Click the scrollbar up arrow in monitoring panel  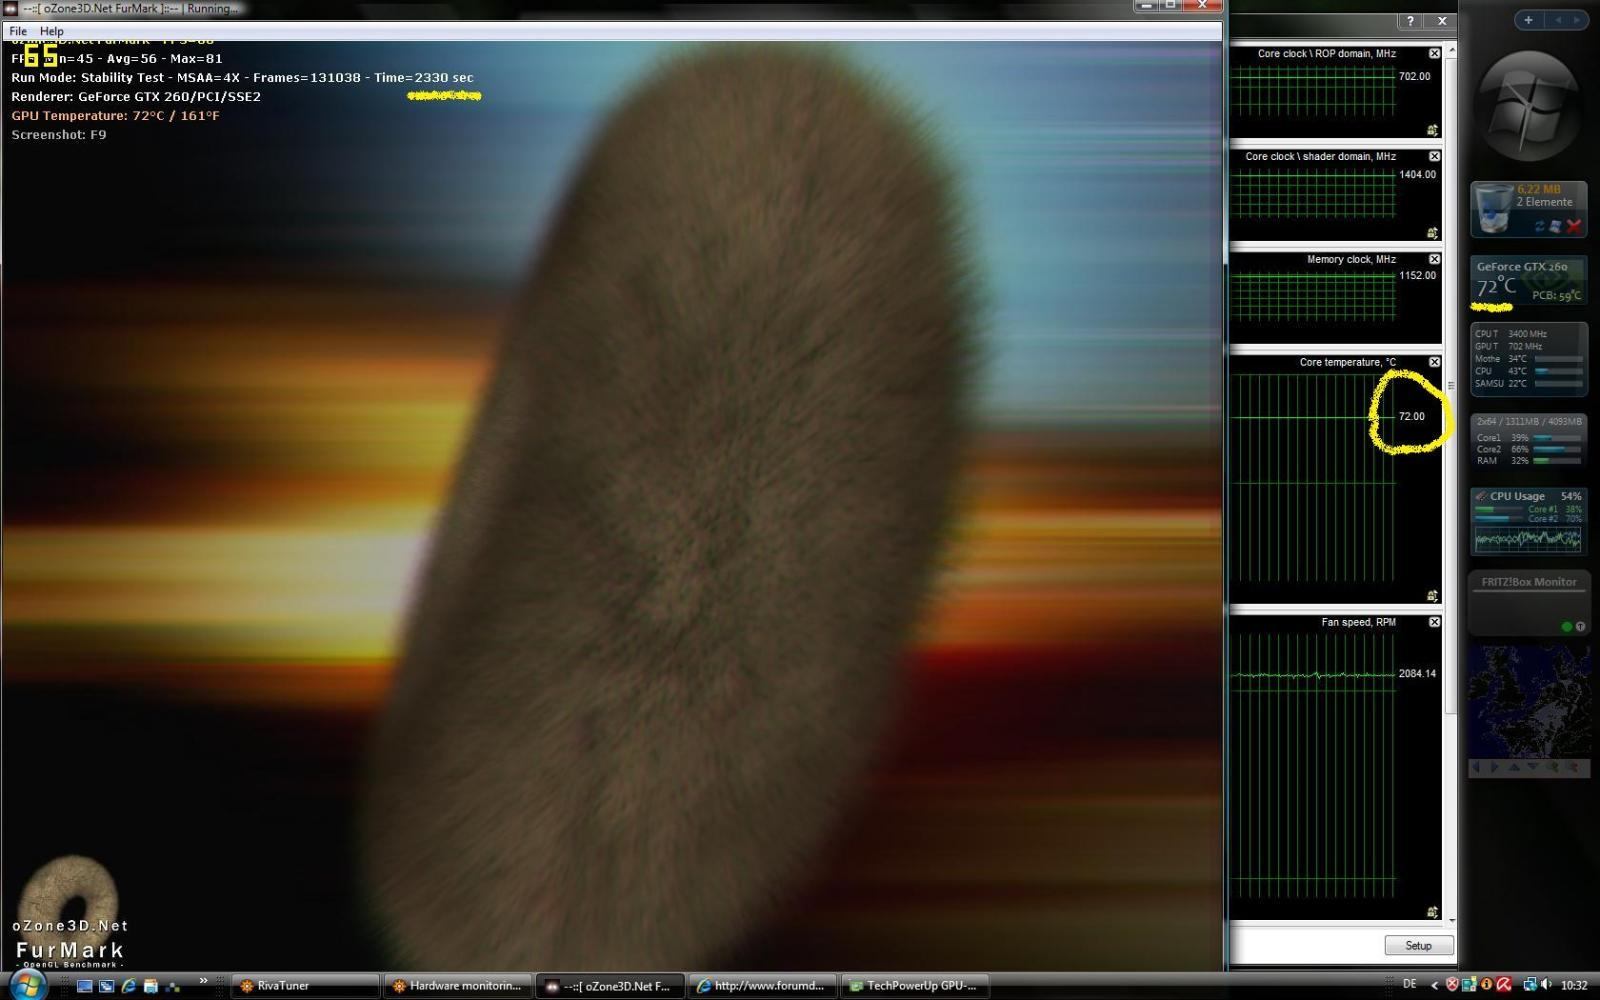coord(1451,50)
